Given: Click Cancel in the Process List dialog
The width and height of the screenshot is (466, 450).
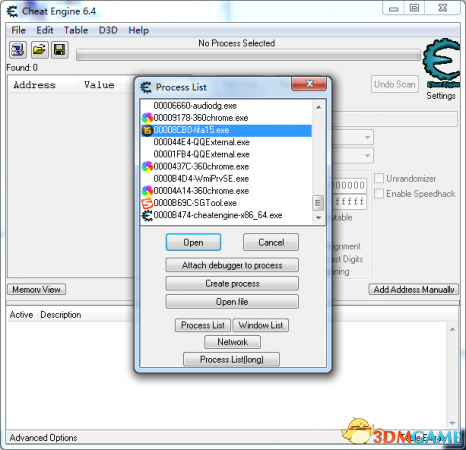Looking at the screenshot, I should click(x=271, y=242).
